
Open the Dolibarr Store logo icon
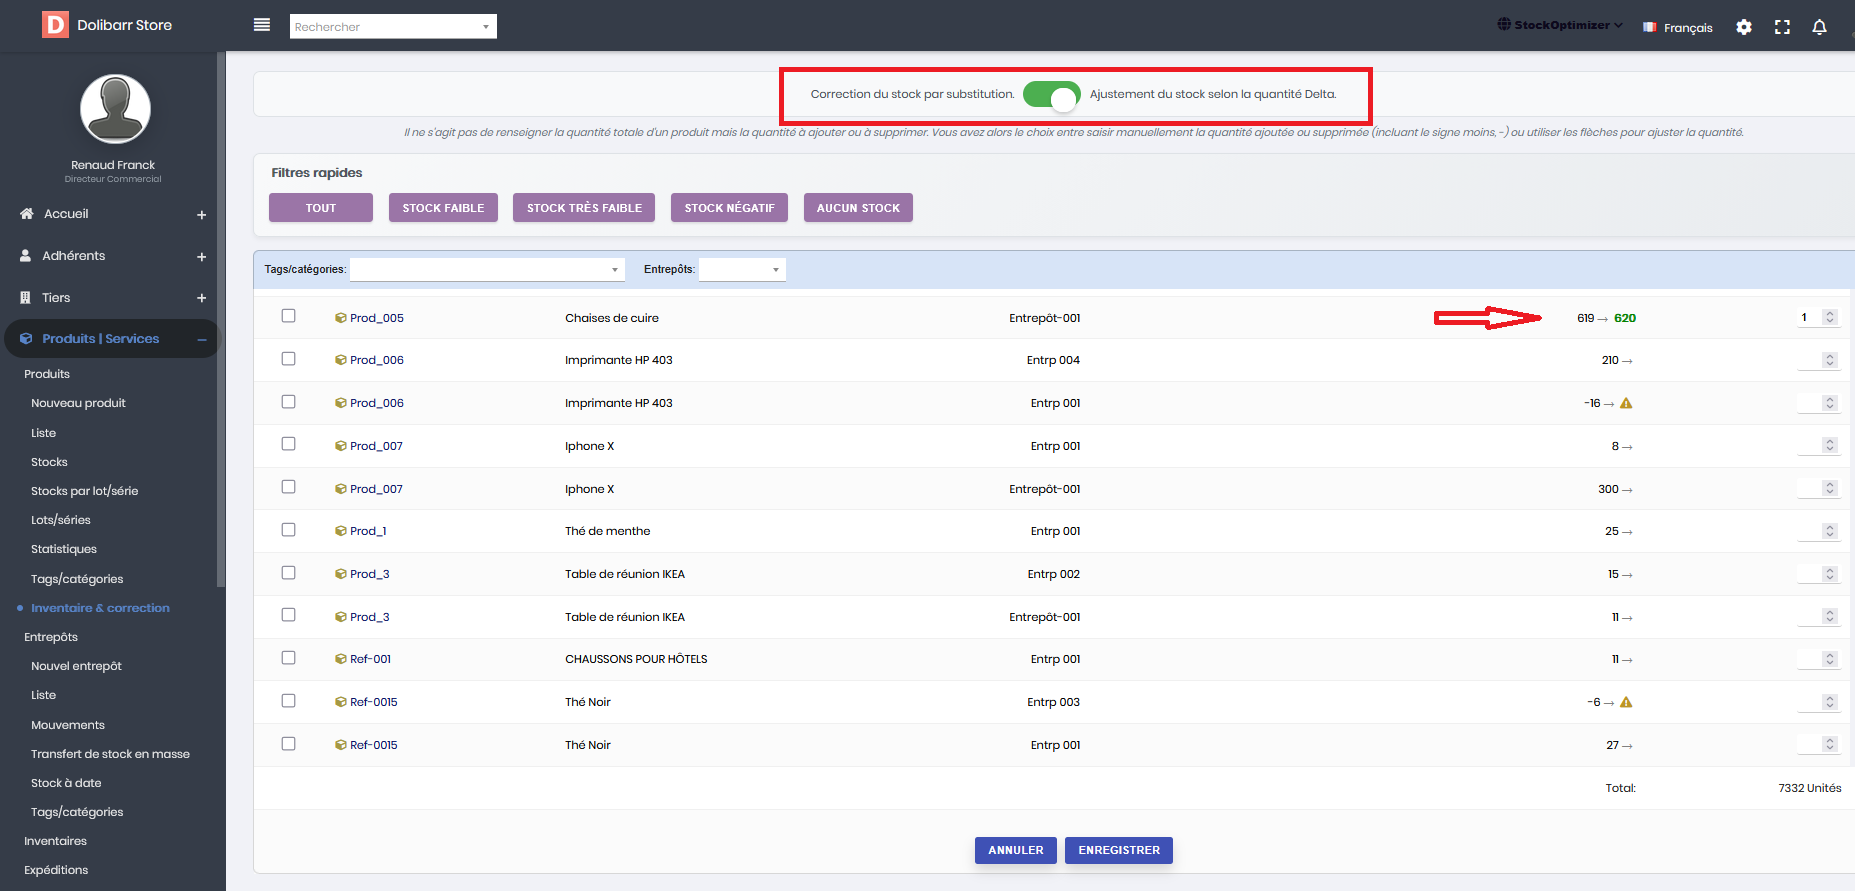pyautogui.click(x=55, y=24)
